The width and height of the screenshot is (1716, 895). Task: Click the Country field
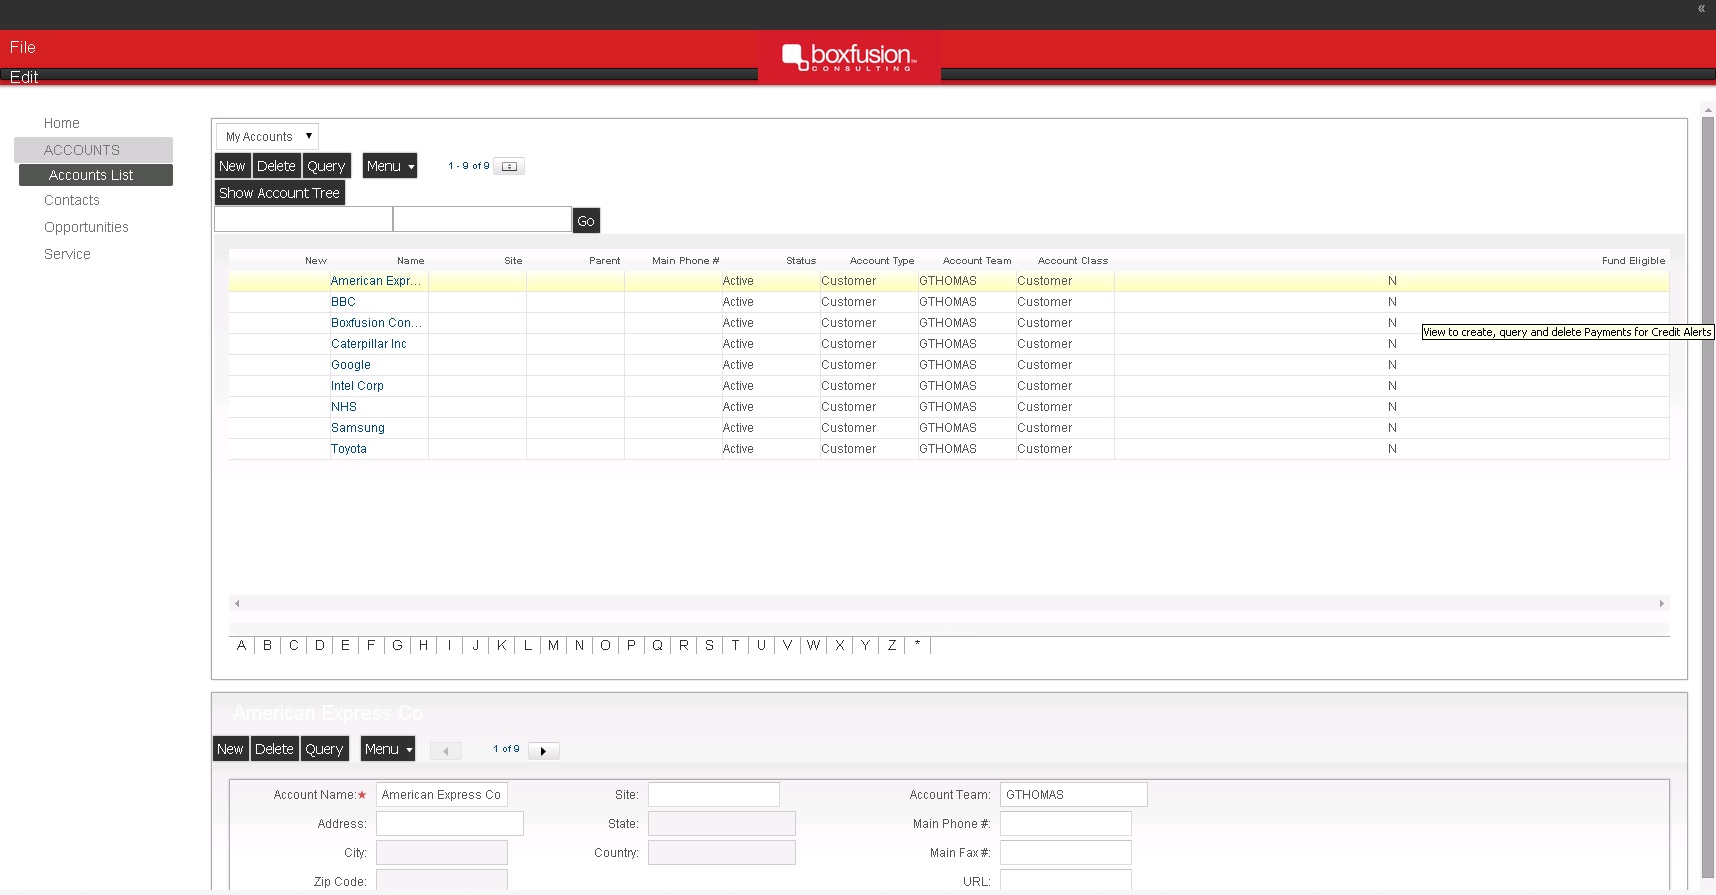coord(722,853)
